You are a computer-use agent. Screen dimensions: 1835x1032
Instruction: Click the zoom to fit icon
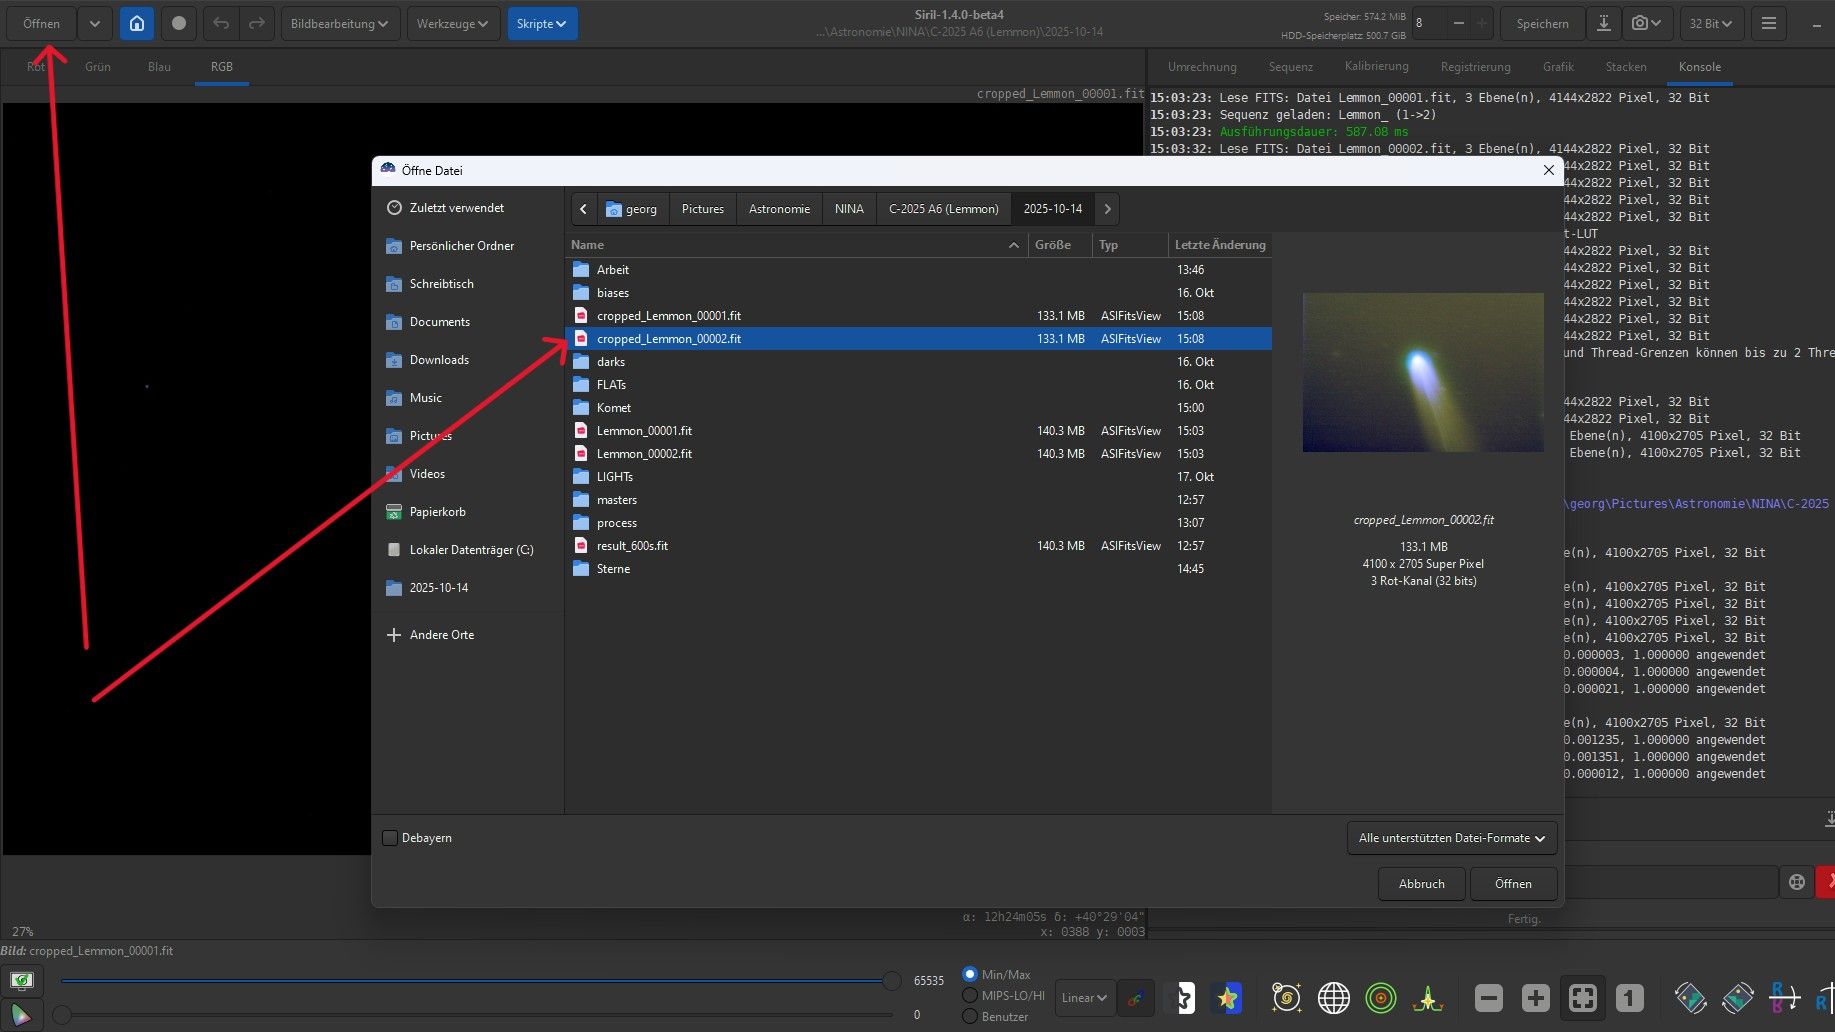click(x=1582, y=997)
